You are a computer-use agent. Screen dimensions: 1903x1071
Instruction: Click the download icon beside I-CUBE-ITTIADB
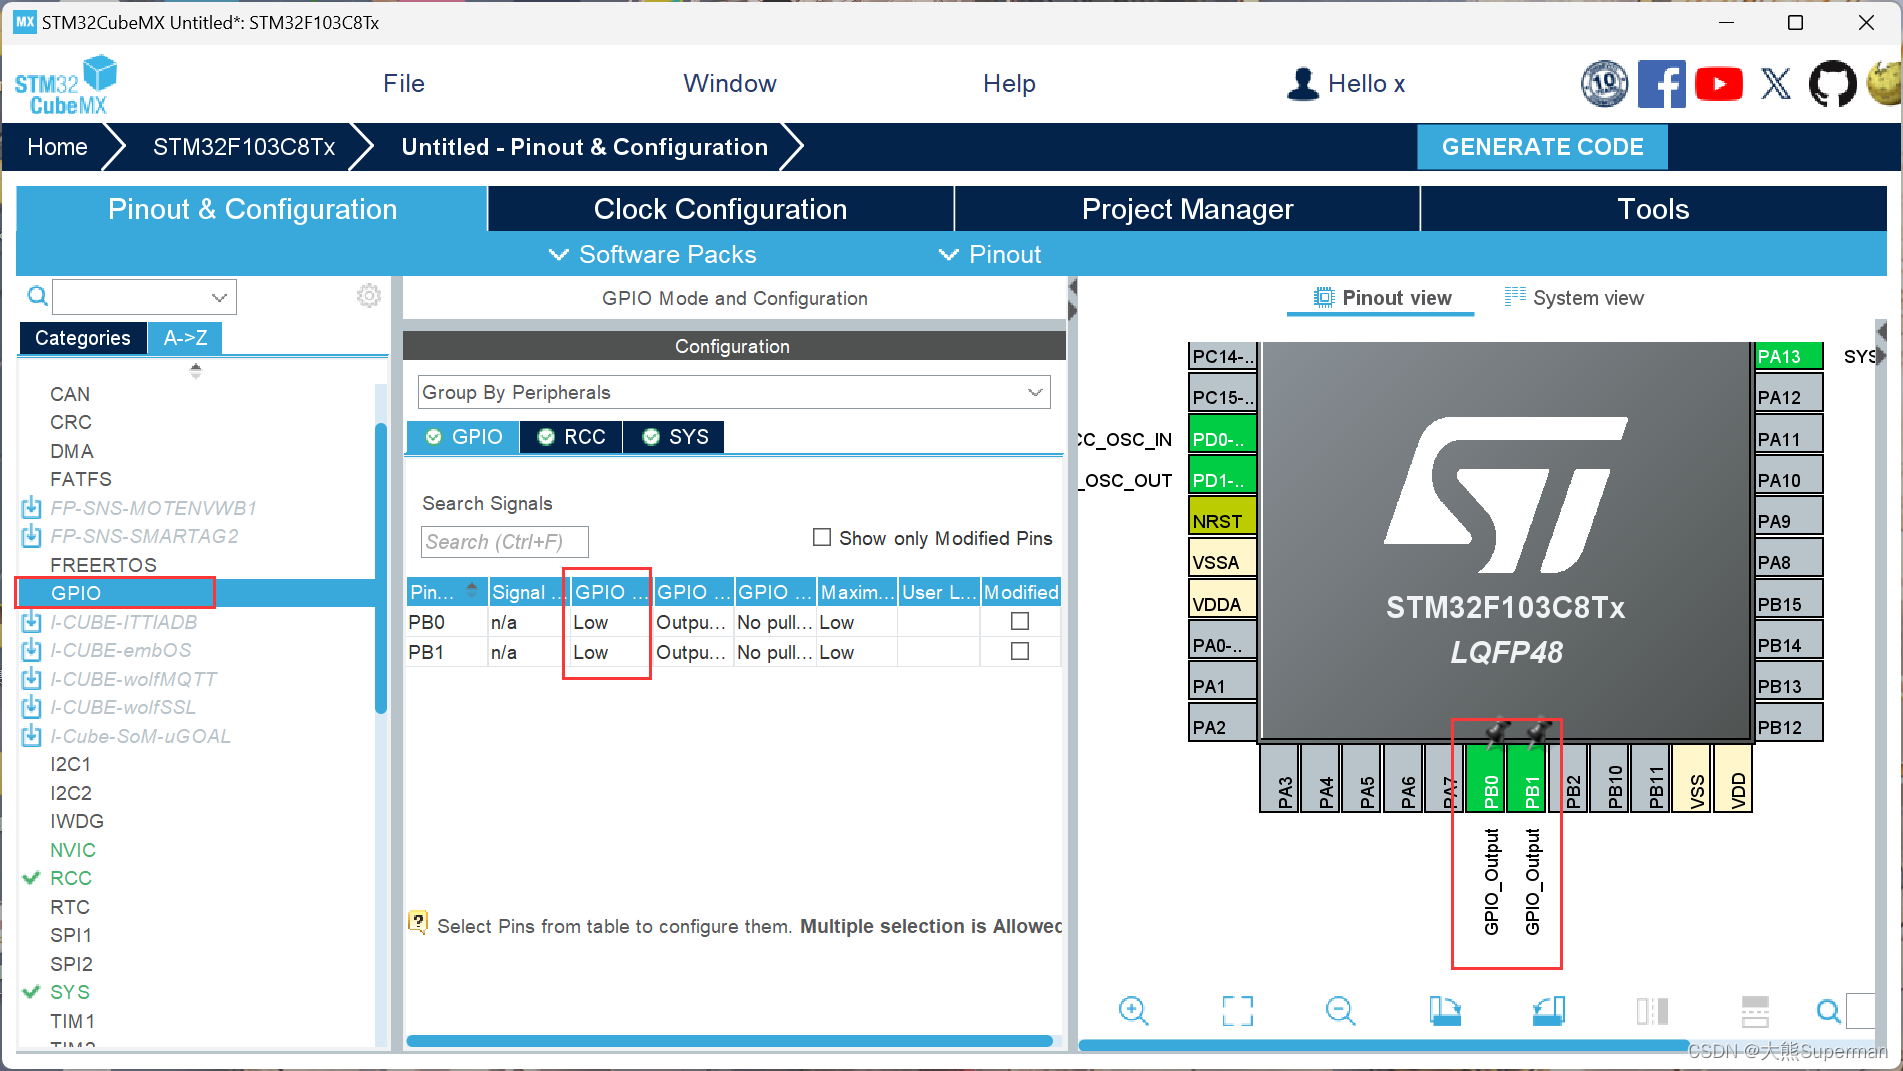click(x=31, y=621)
